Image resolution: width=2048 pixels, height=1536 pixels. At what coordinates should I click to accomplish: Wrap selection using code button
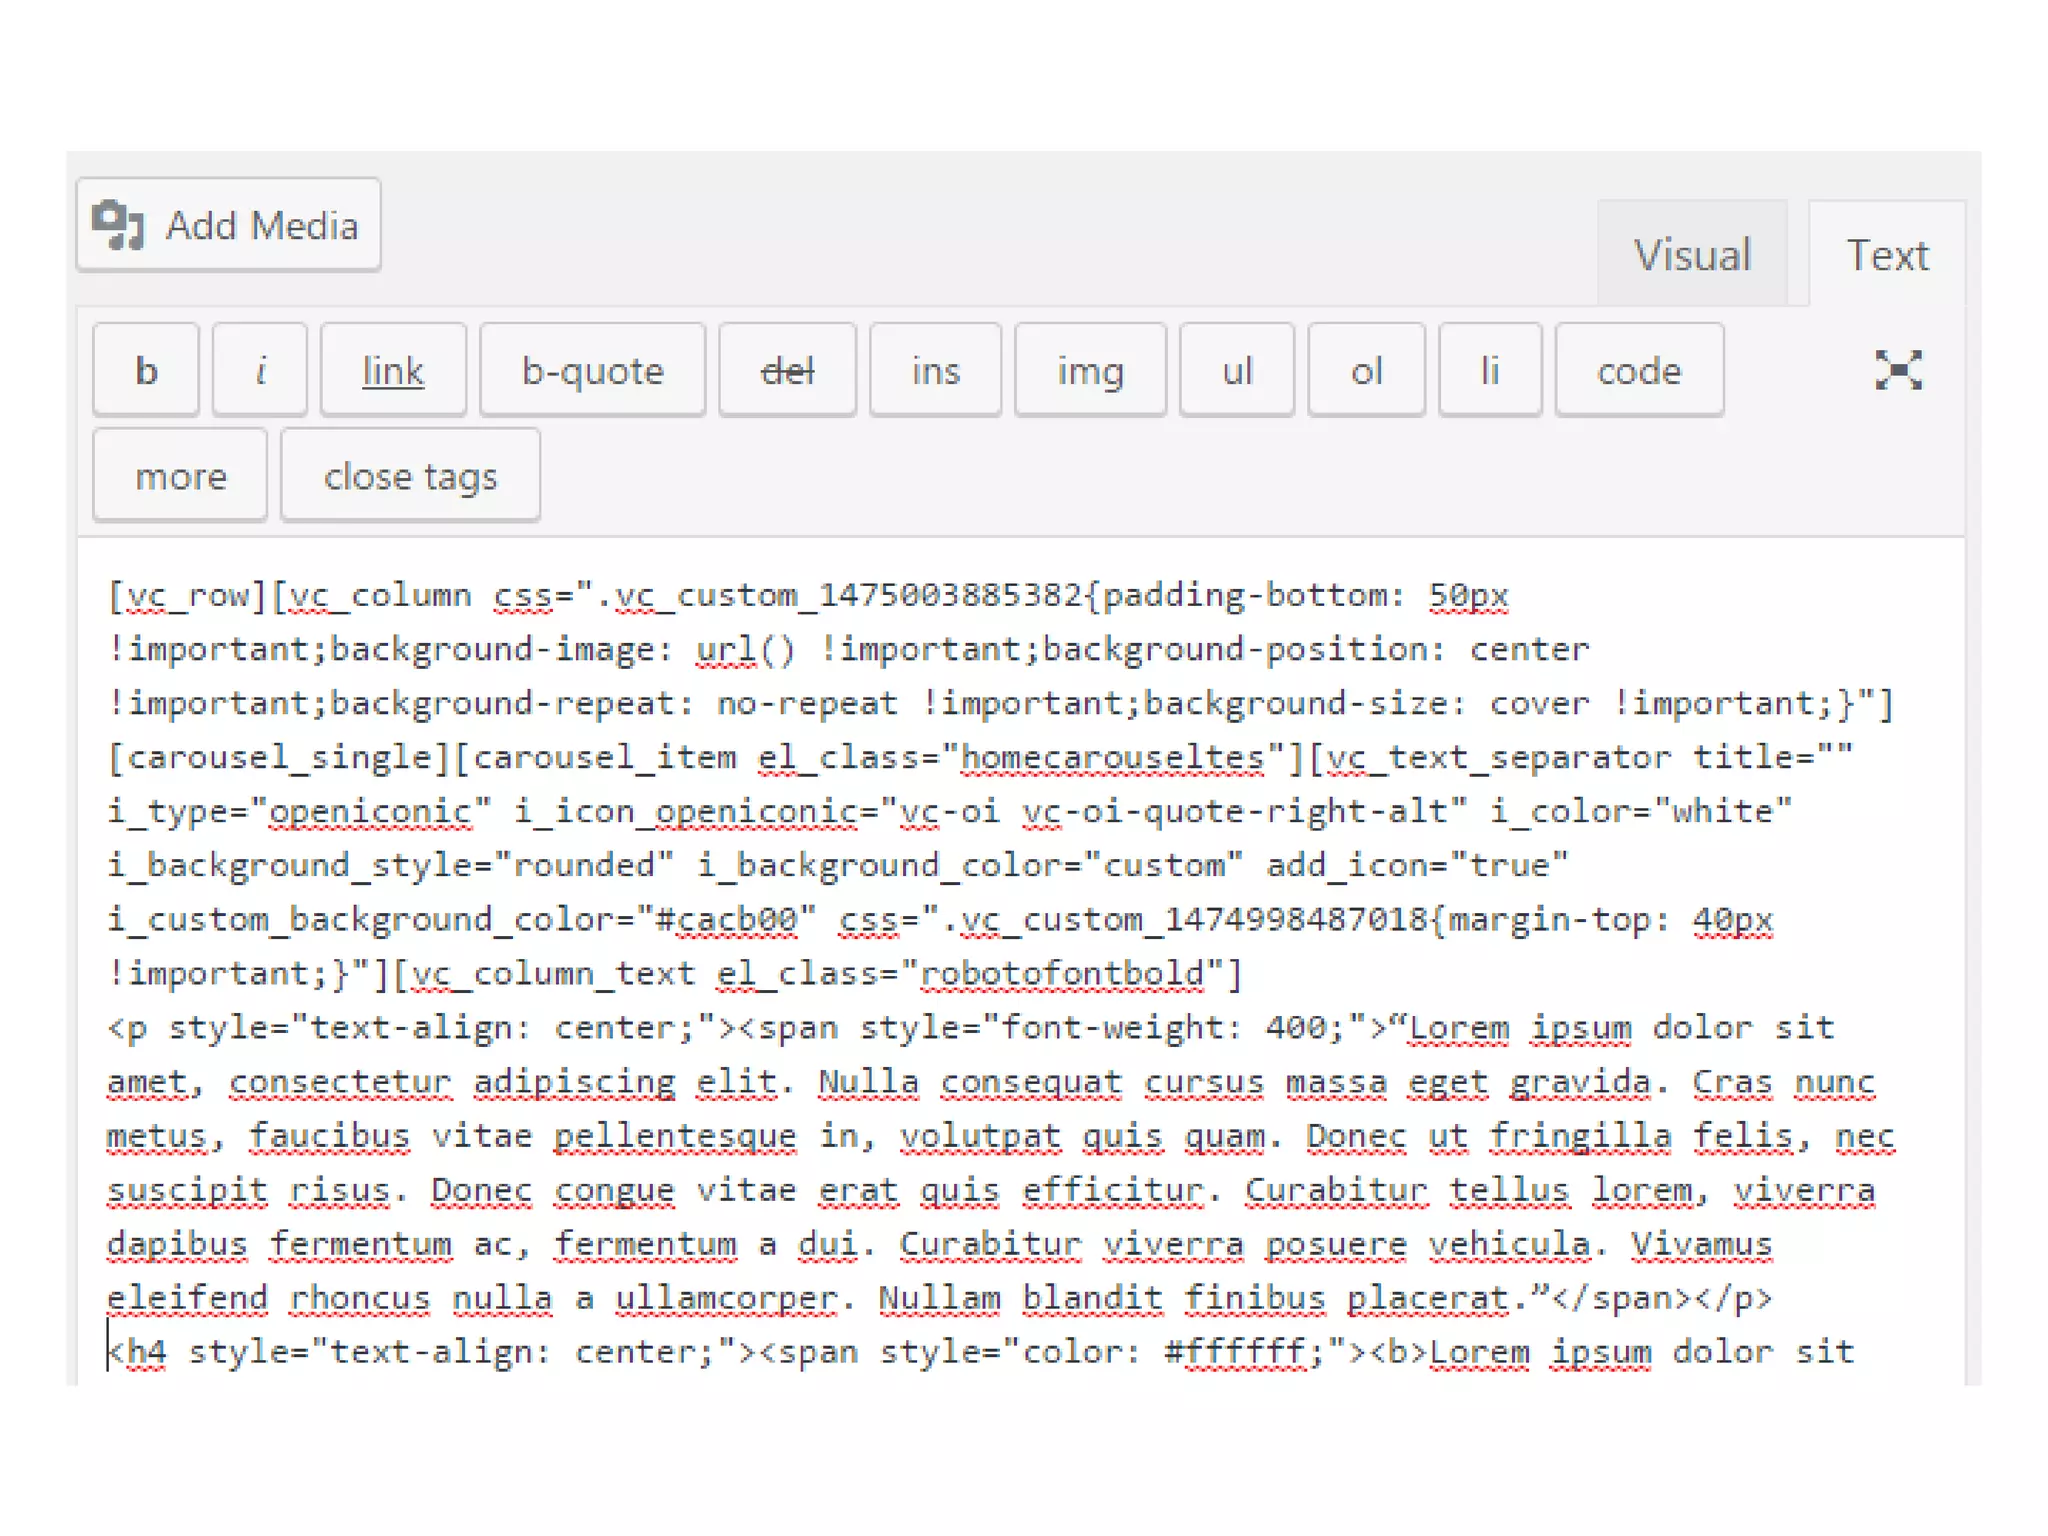(1639, 370)
